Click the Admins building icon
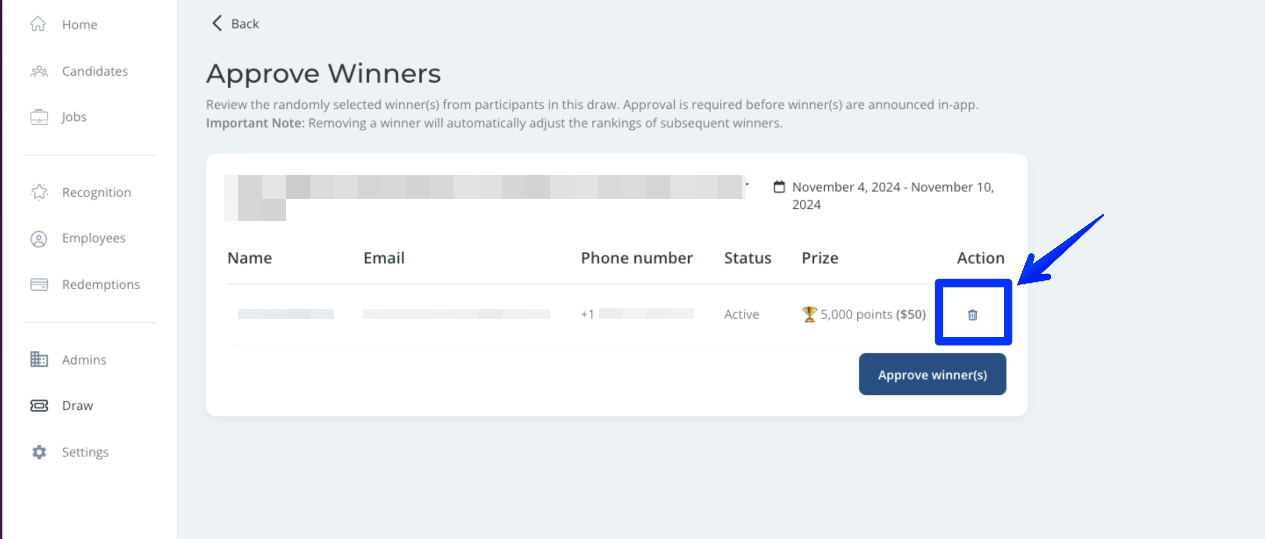This screenshot has width=1265, height=539. pyautogui.click(x=39, y=360)
